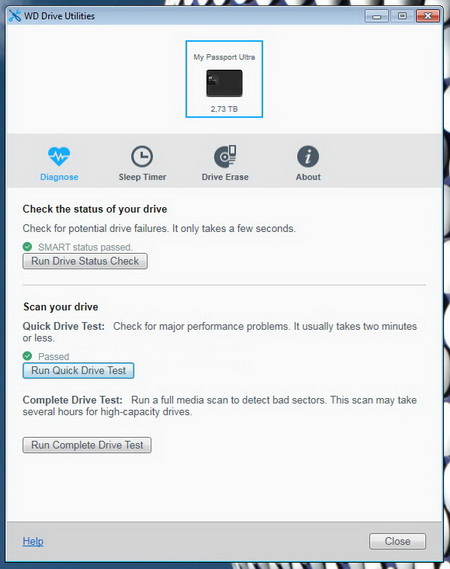Select the My Passport Ultra drive thumbnail
Viewport: 450px width, 569px height.
point(224,79)
